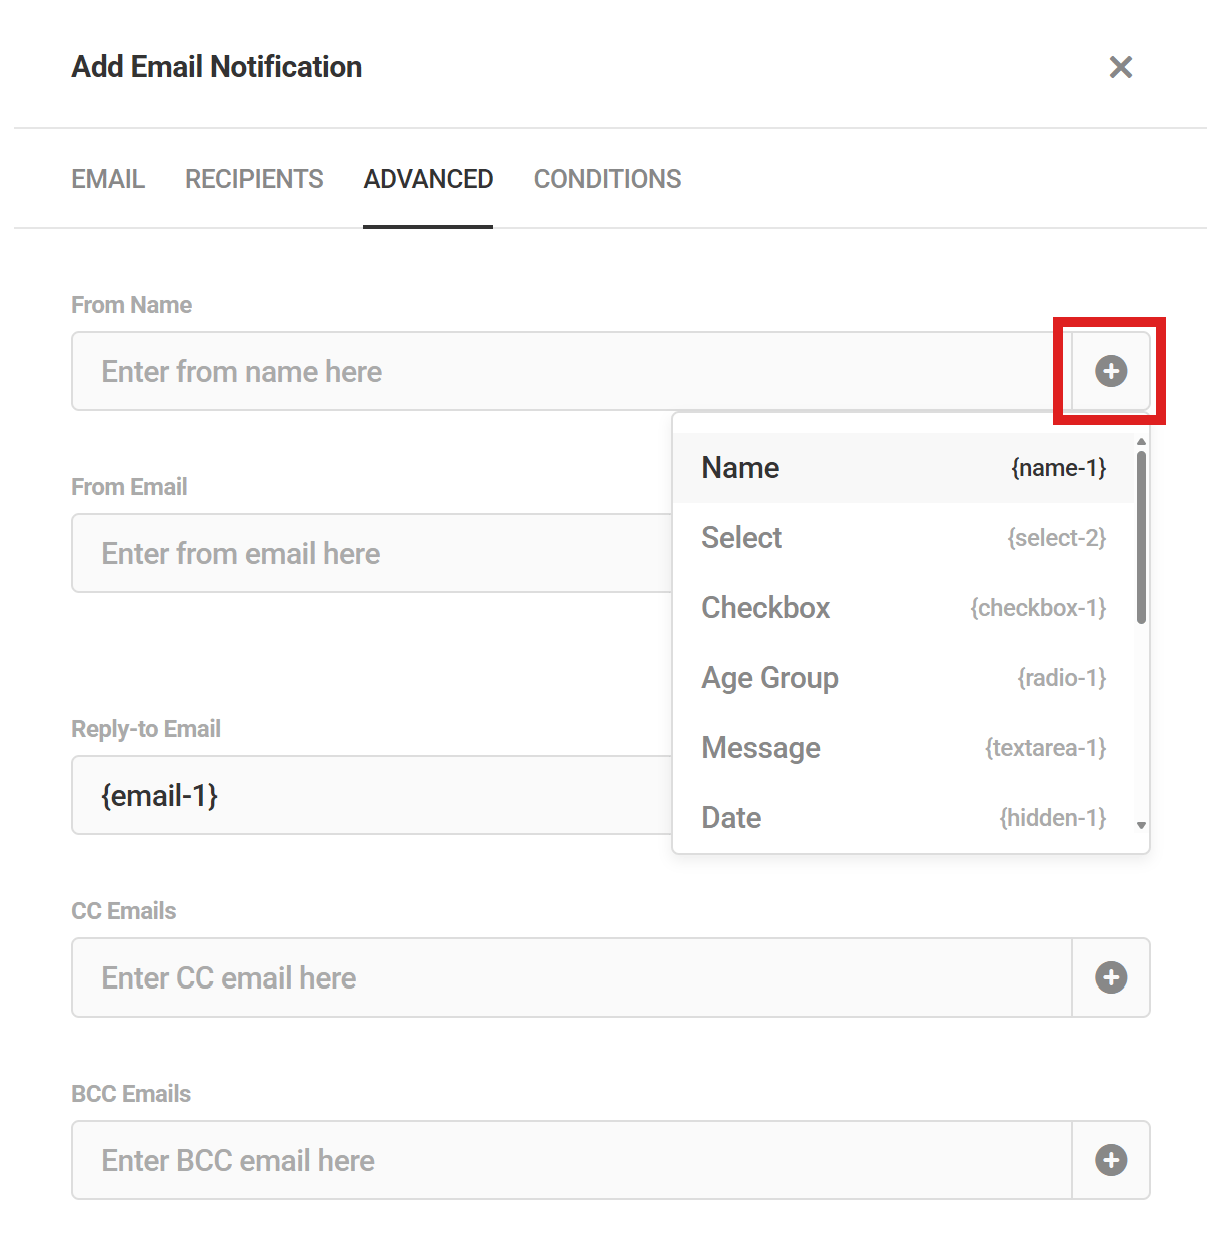Click the plus icon beside From Name
1220x1258 pixels.
(x=1111, y=371)
